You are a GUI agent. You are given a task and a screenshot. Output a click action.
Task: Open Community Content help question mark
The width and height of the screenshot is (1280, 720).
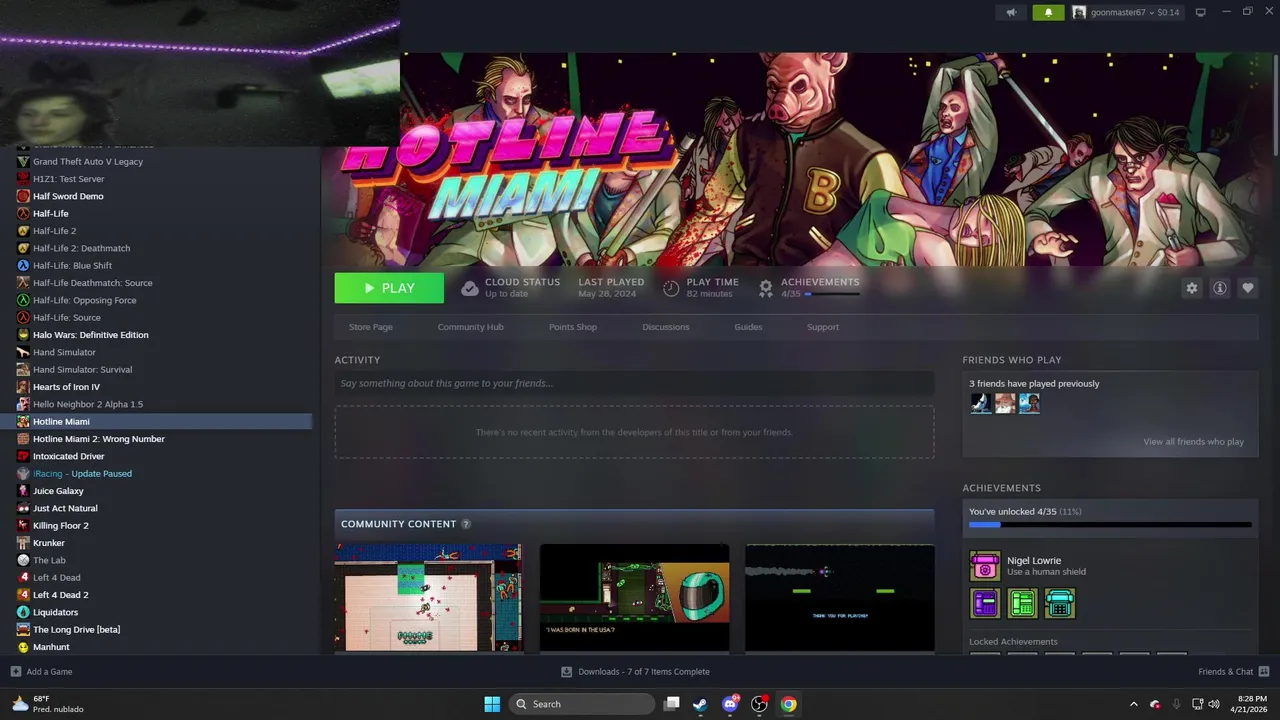coord(466,524)
